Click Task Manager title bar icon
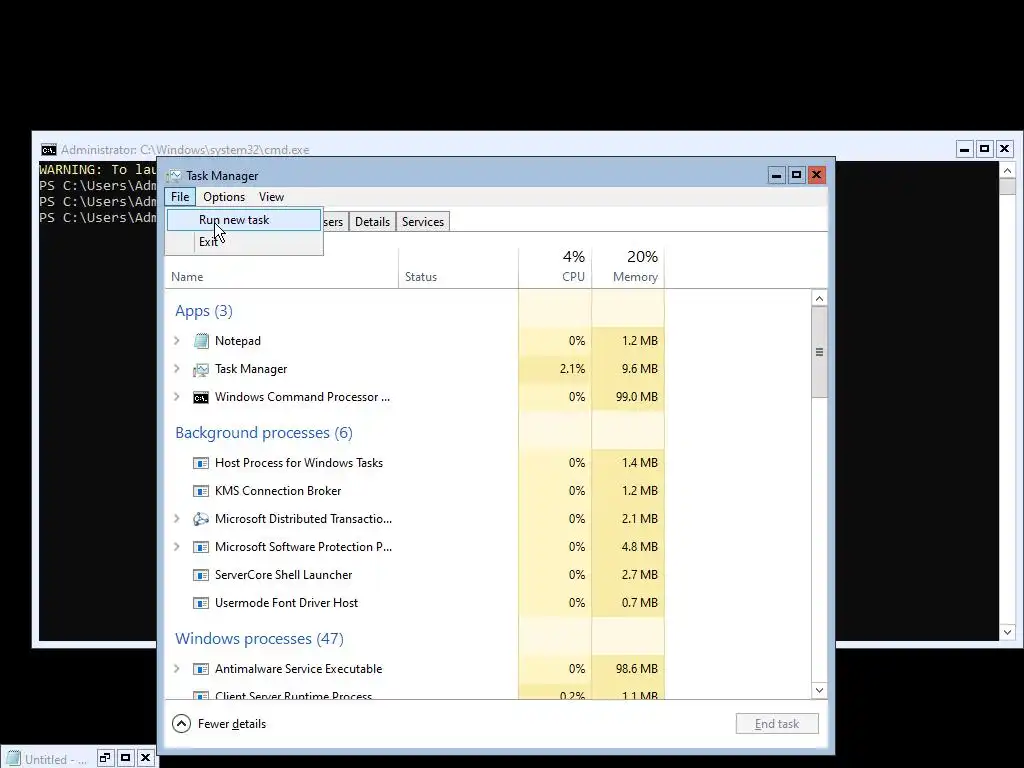This screenshot has width=1024, height=768. (x=174, y=176)
